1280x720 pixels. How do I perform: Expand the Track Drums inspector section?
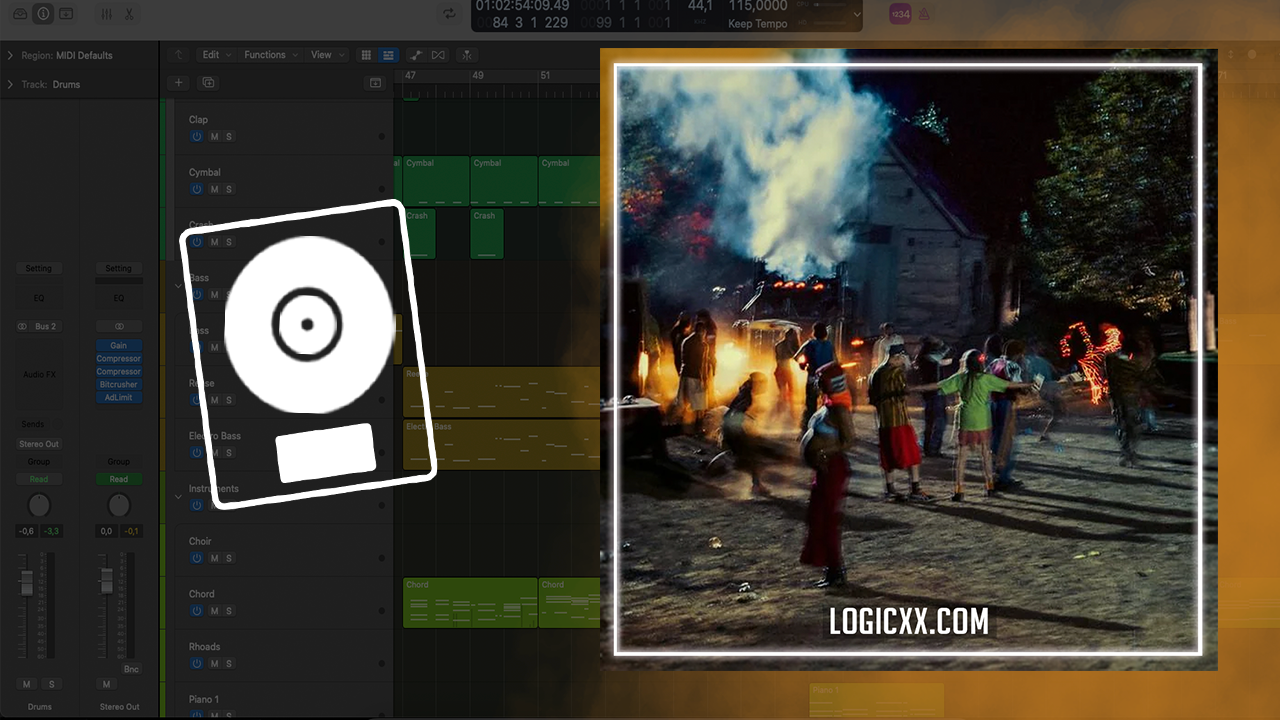tap(10, 85)
